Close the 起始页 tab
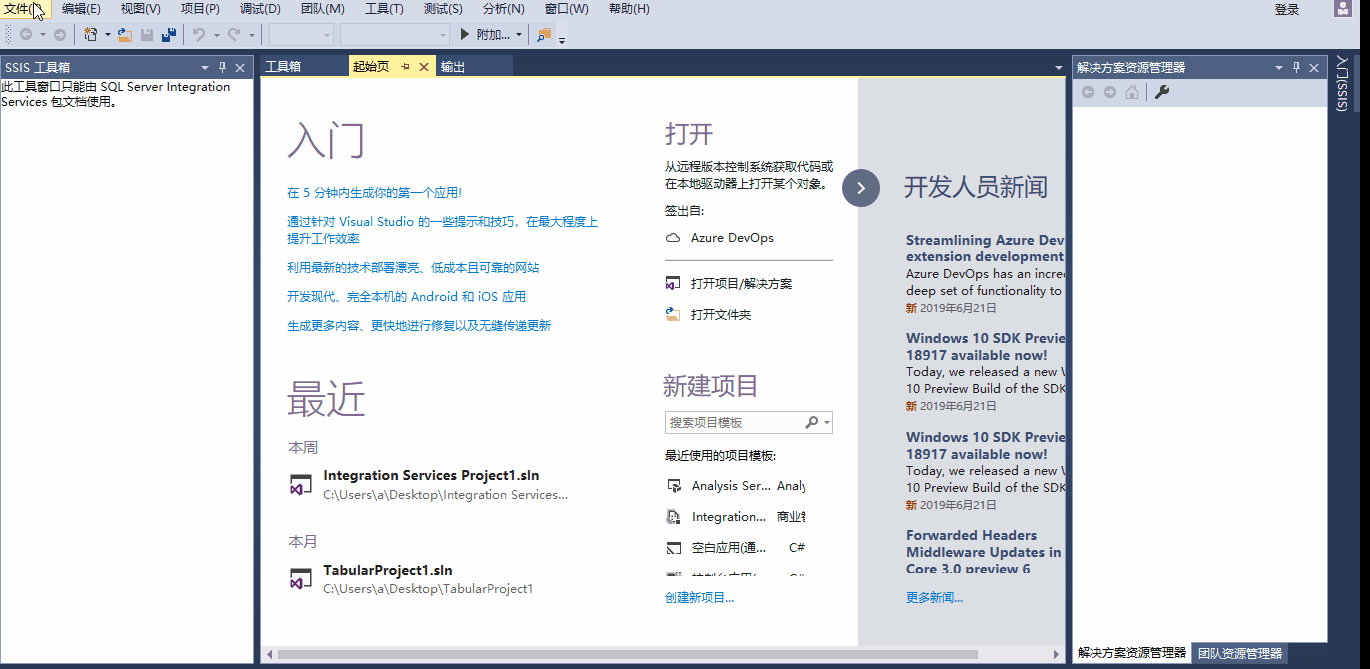Image resolution: width=1370 pixels, height=669 pixels. [x=423, y=67]
